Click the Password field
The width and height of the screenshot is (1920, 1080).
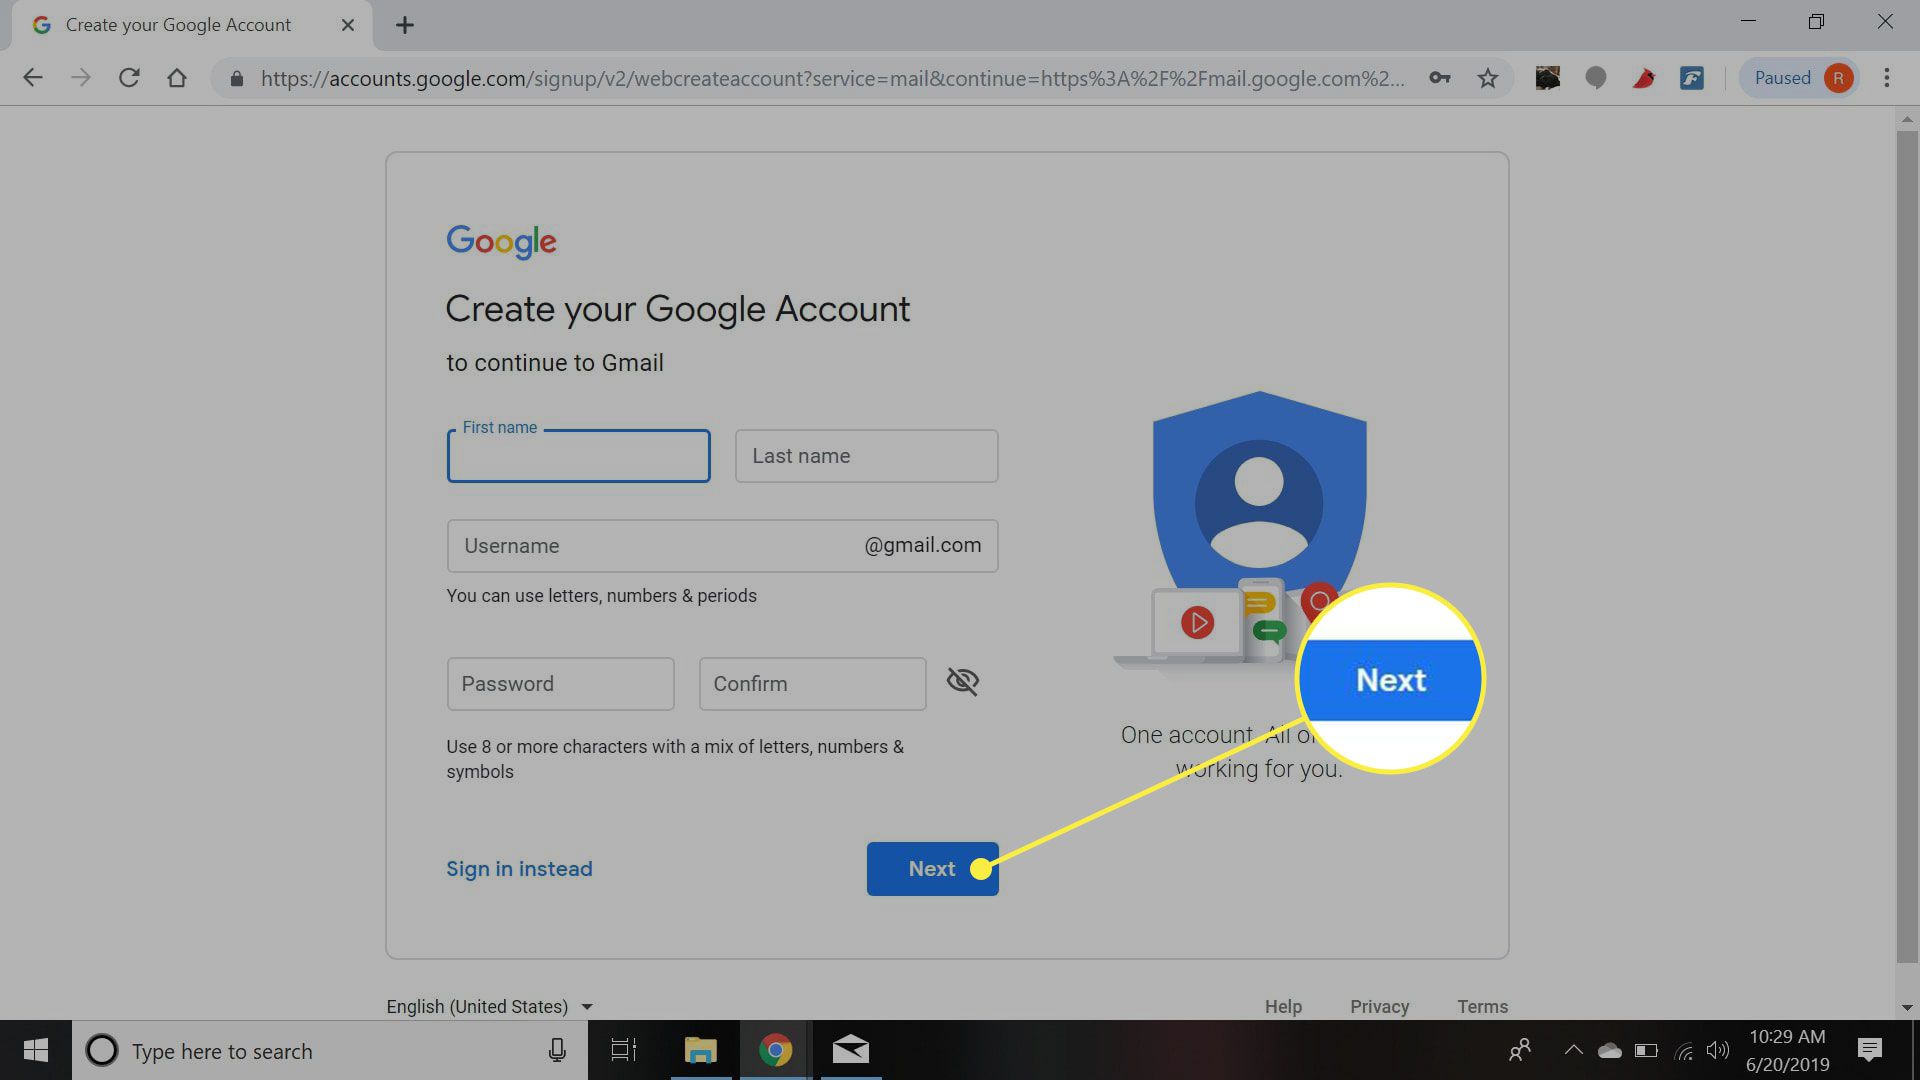[560, 684]
